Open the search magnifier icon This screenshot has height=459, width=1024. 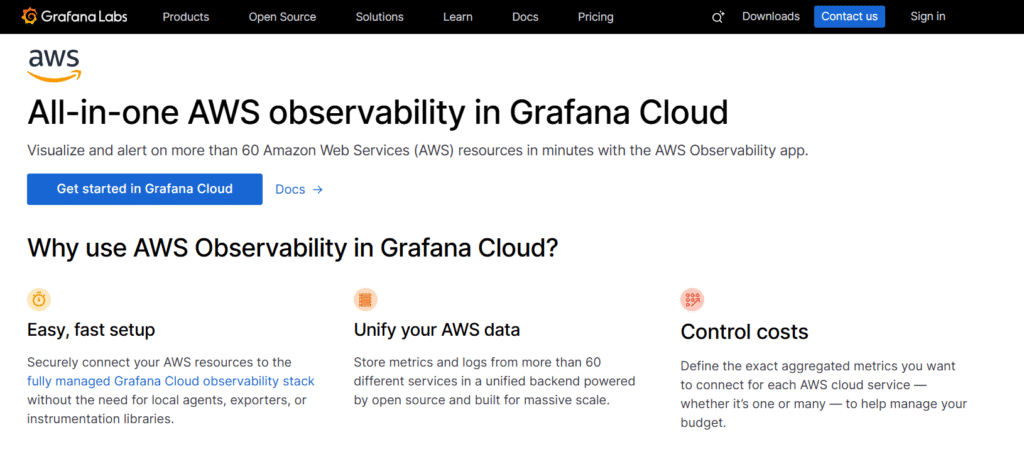click(717, 17)
